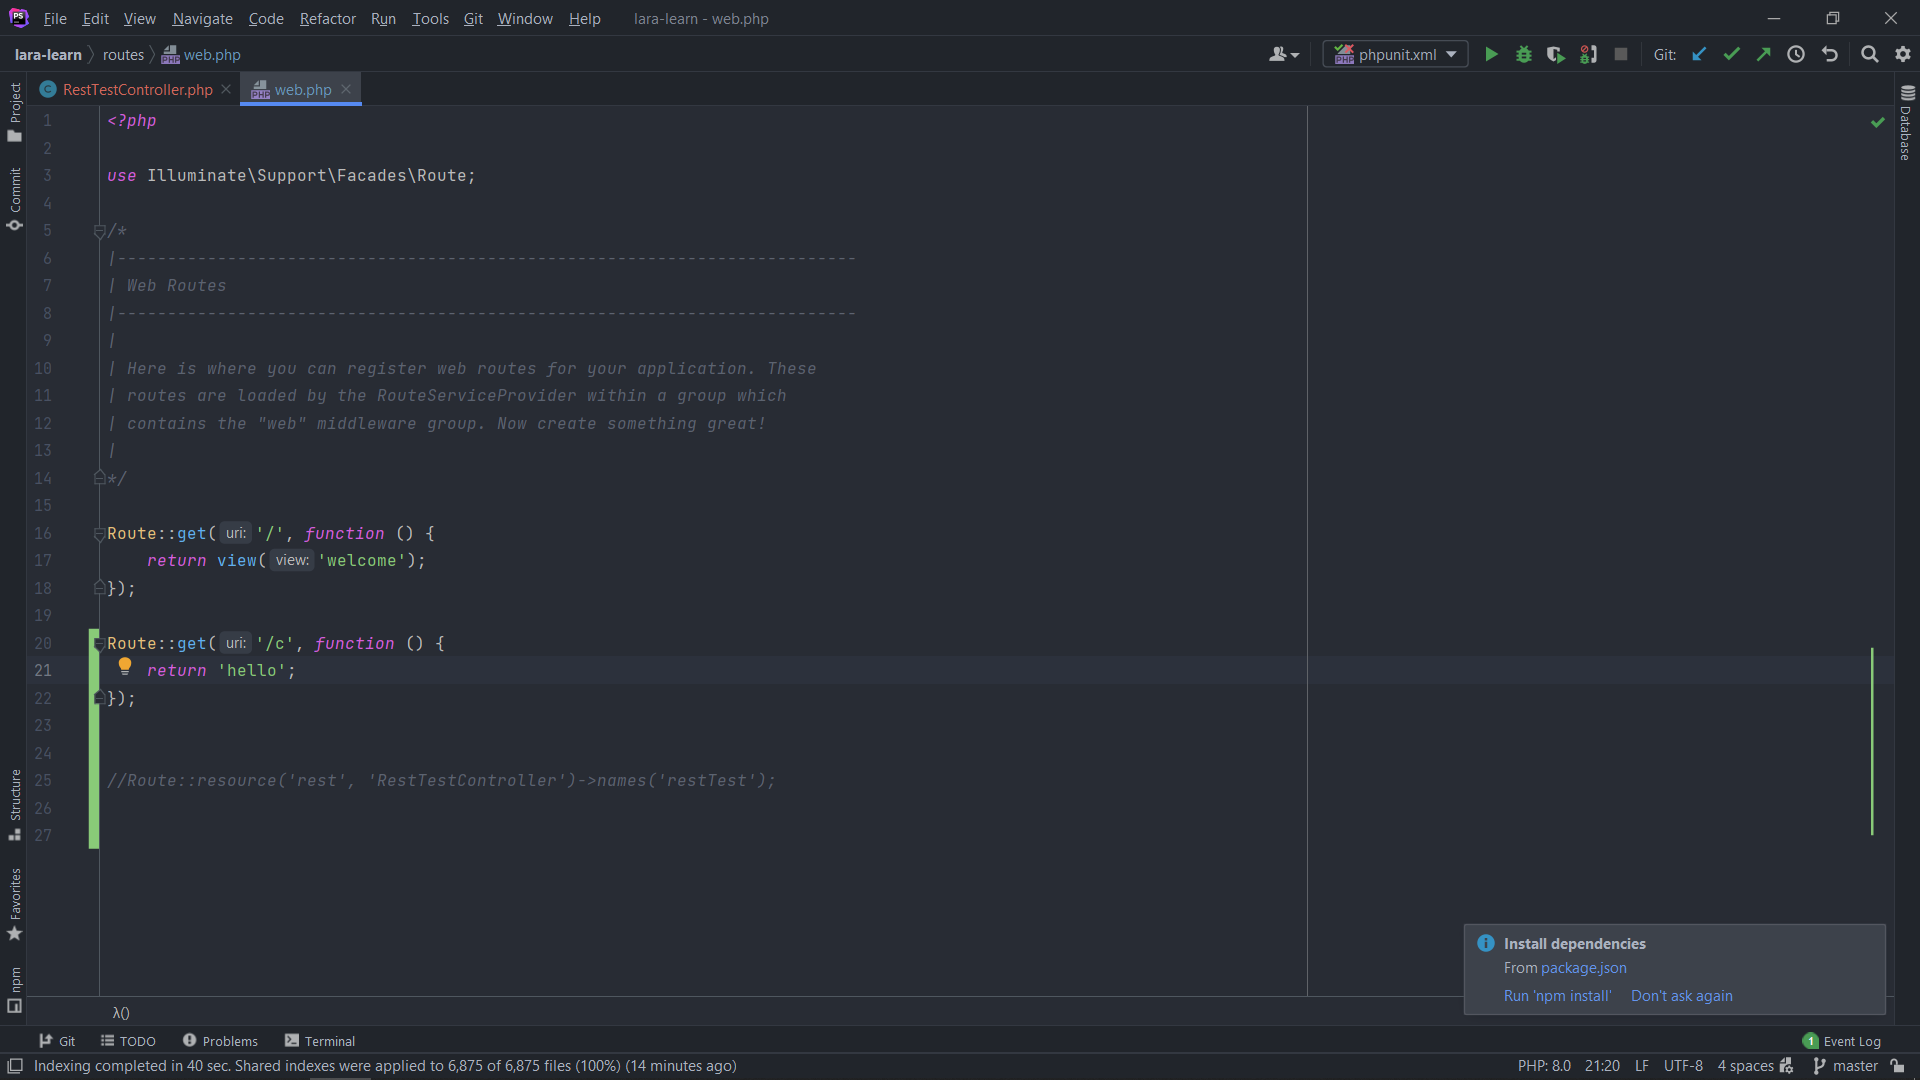
Task: Collapse the comment block fold at line 5
Action: 99,231
